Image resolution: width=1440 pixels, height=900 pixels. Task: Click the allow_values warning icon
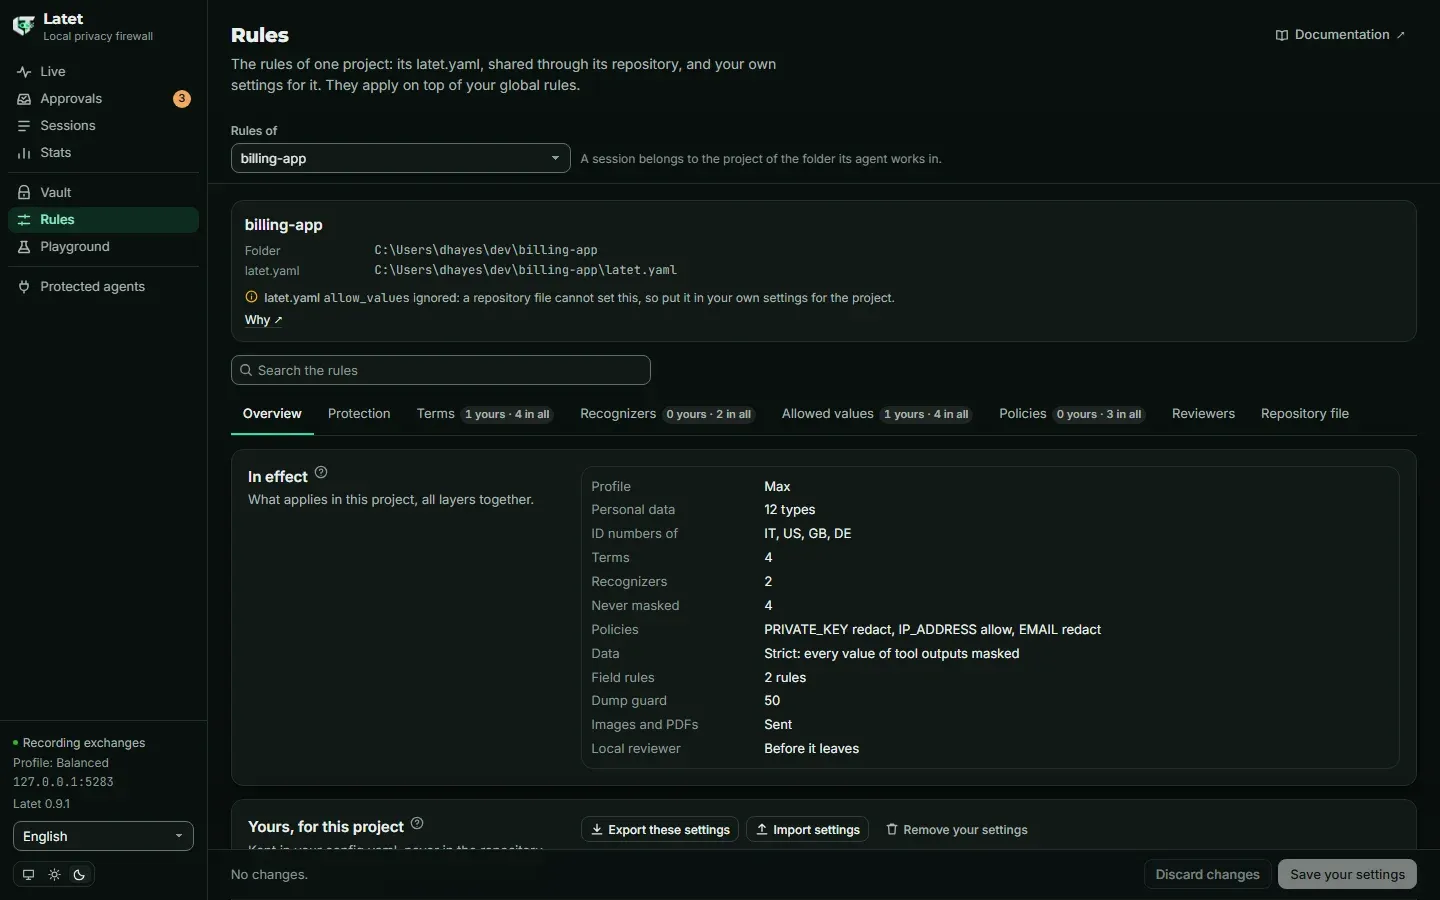pyautogui.click(x=251, y=297)
